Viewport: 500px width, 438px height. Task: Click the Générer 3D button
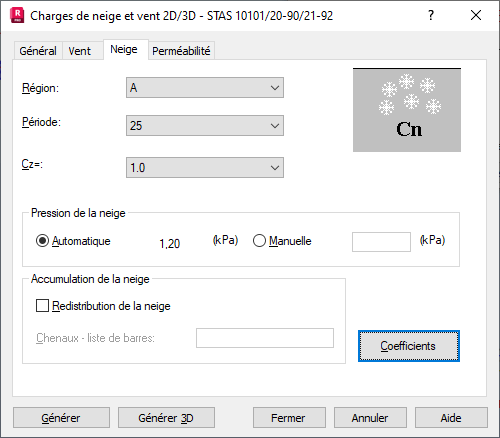166,418
